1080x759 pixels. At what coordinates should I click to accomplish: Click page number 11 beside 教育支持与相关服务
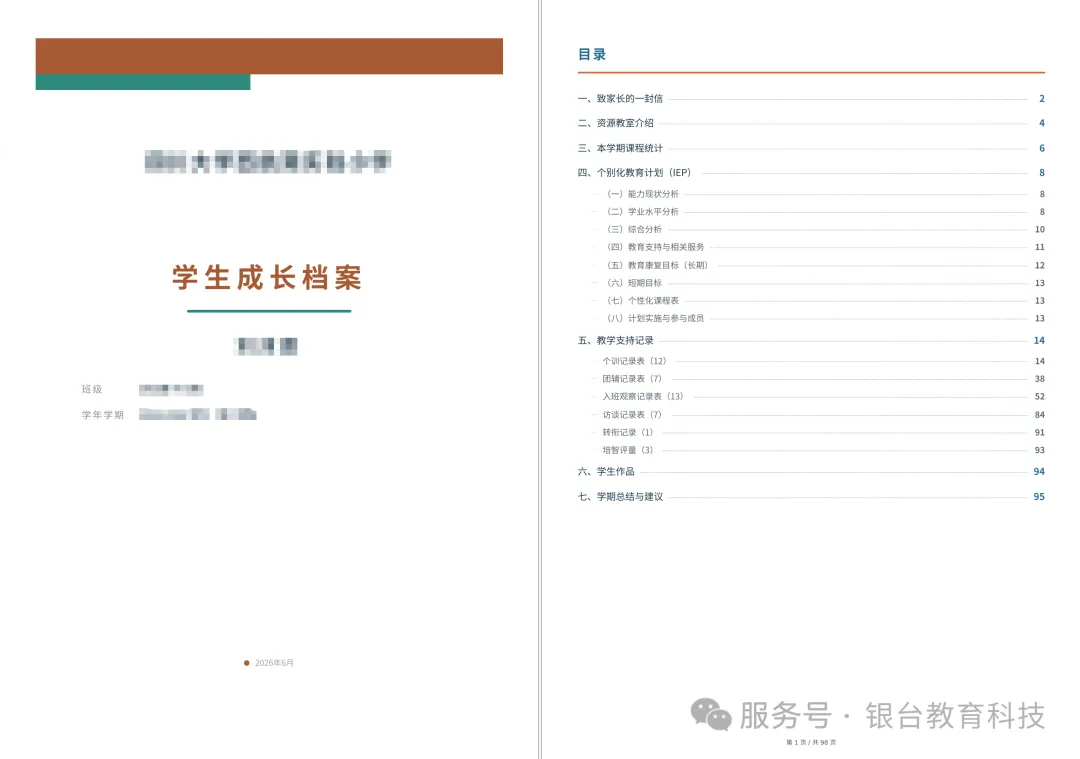pyautogui.click(x=1039, y=247)
